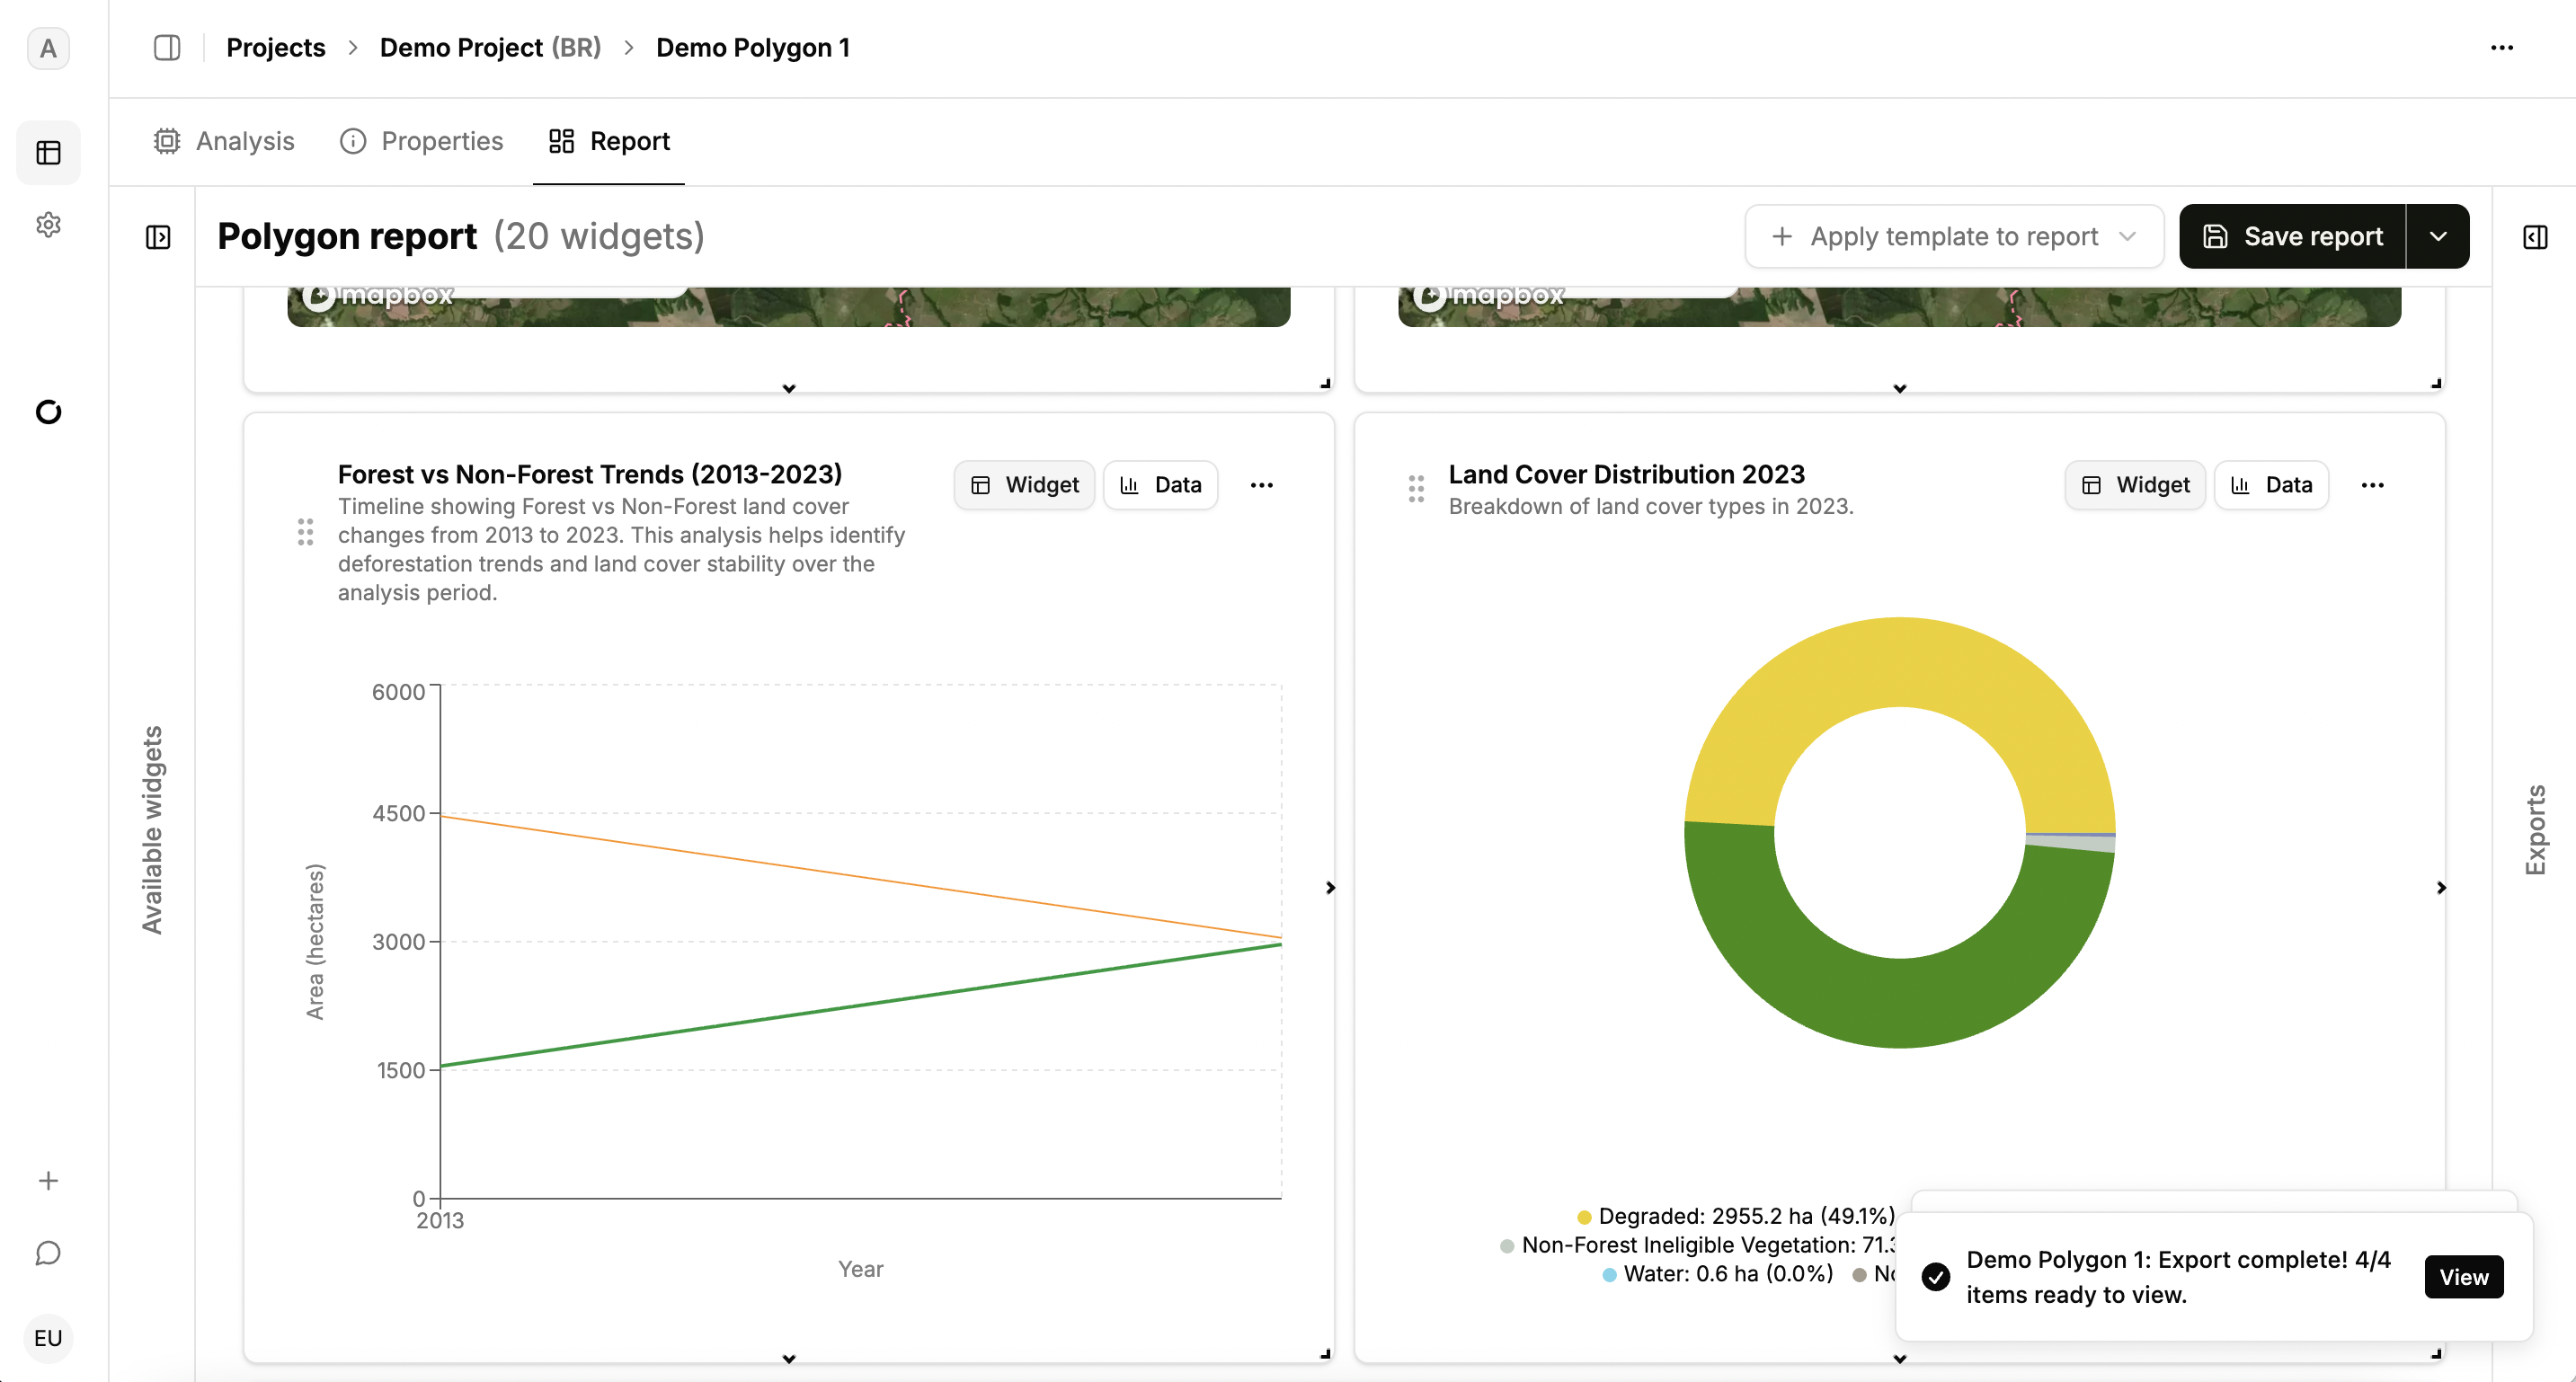Open settings gear in left sidebar
This screenshot has width=2576, height=1382.
pyautogui.click(x=48, y=224)
